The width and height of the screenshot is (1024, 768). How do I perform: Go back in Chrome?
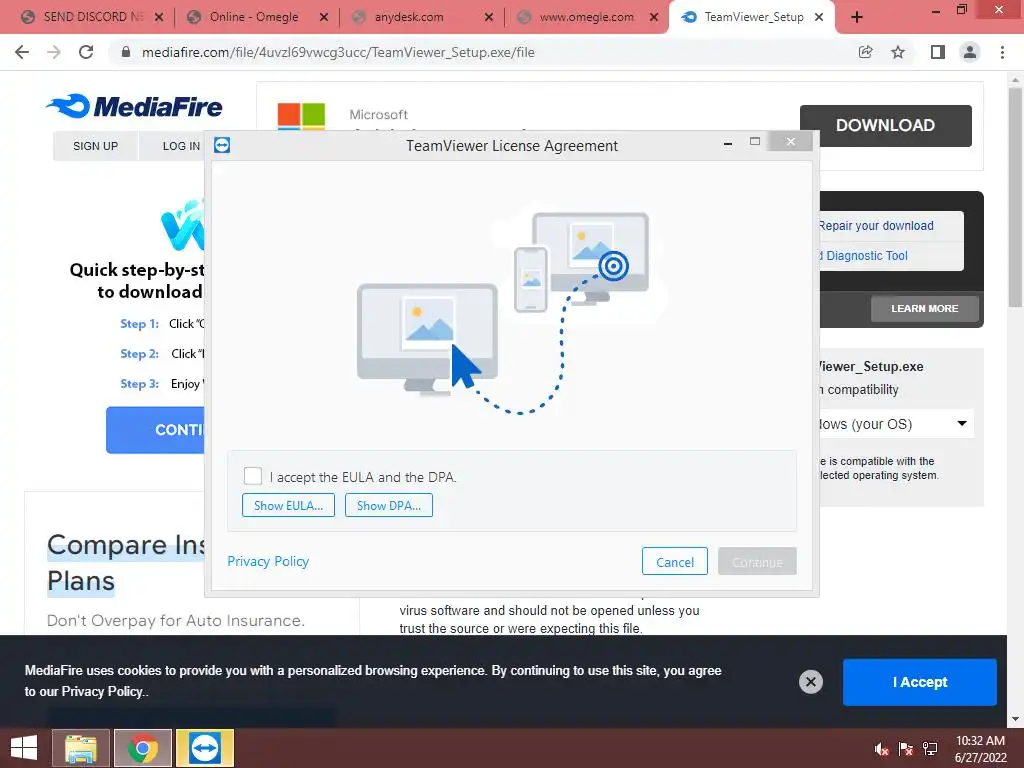(22, 52)
